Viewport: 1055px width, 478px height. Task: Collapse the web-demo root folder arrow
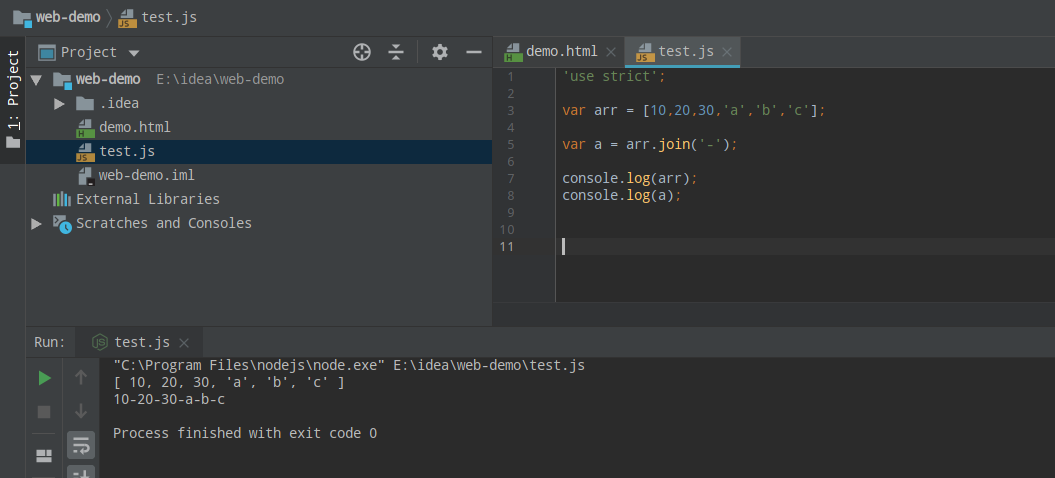pyautogui.click(x=36, y=79)
